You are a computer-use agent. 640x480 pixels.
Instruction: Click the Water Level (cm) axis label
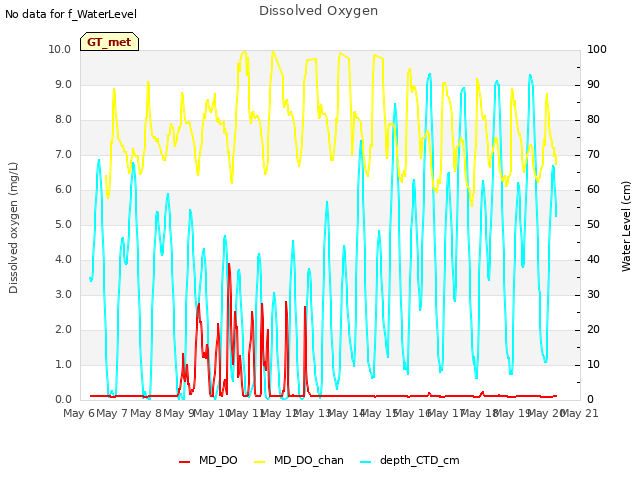626,227
